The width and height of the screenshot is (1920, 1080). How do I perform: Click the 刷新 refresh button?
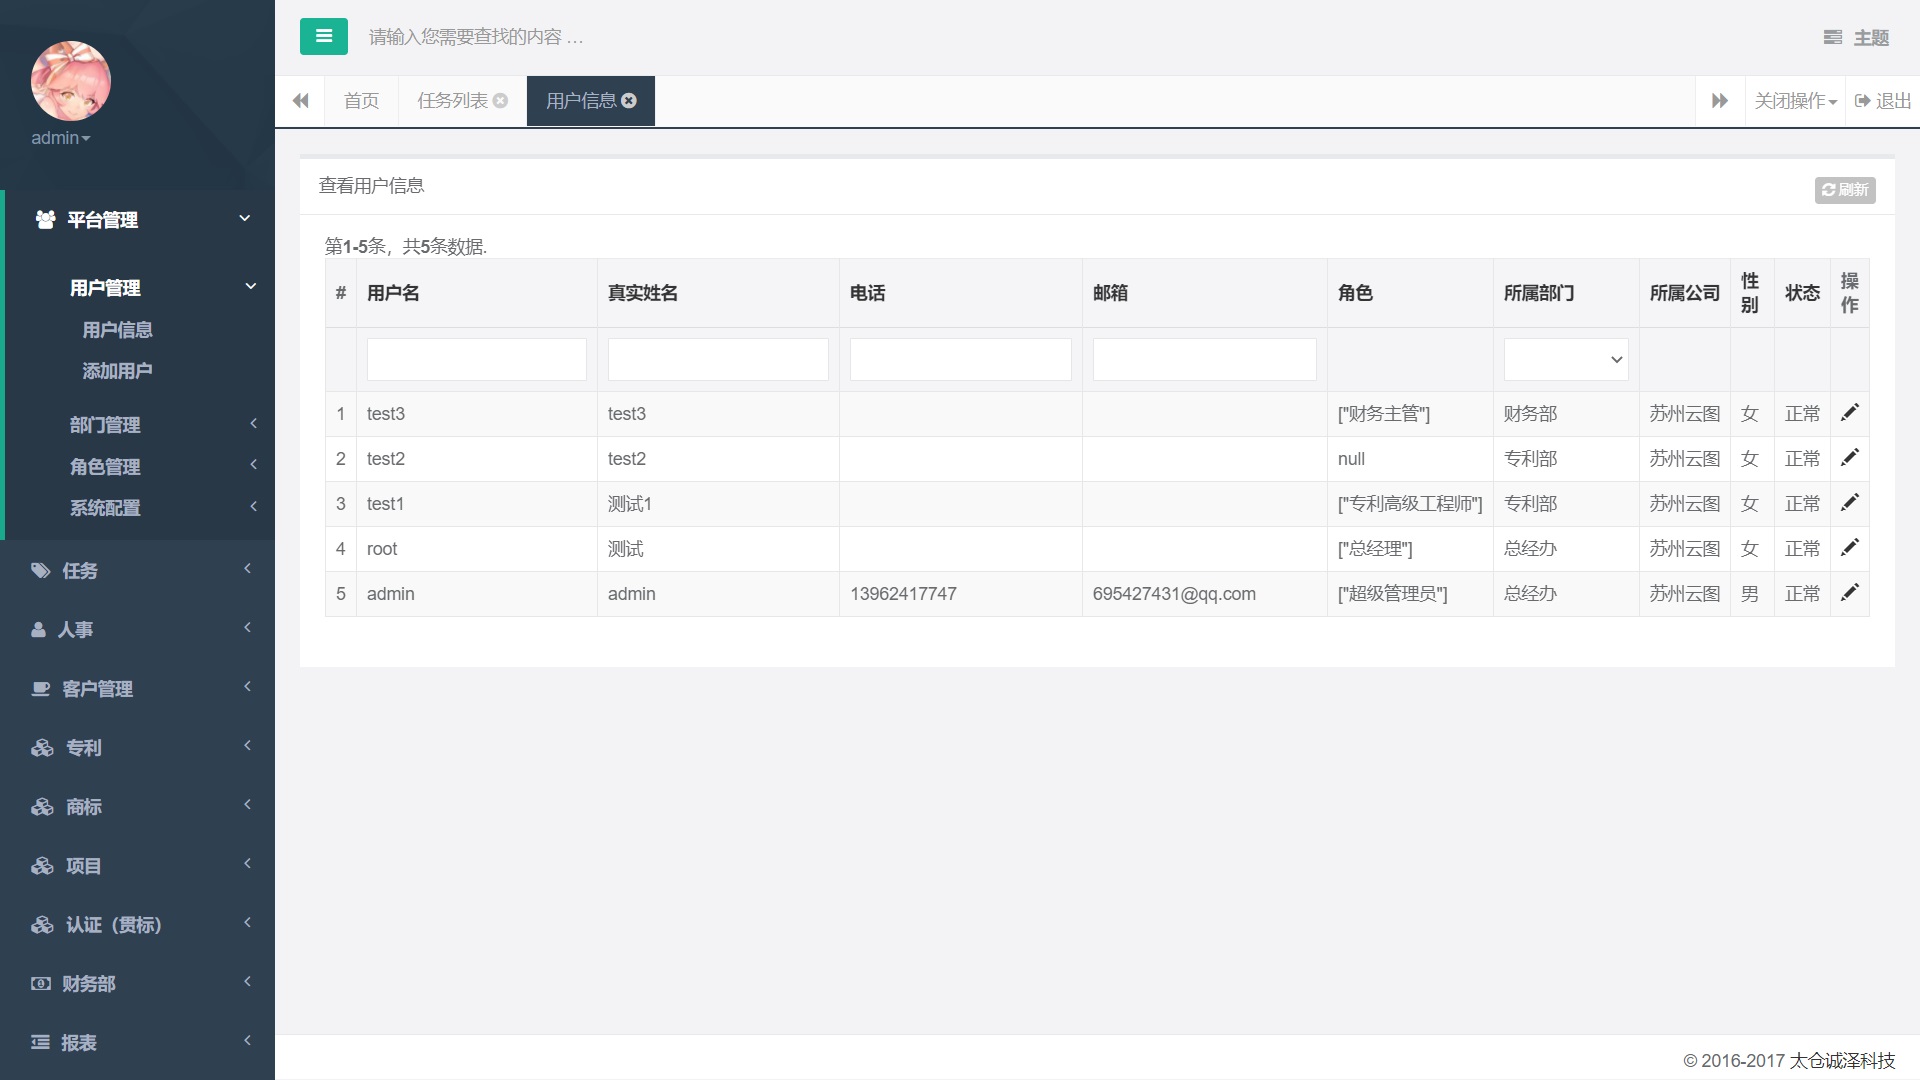click(1844, 190)
